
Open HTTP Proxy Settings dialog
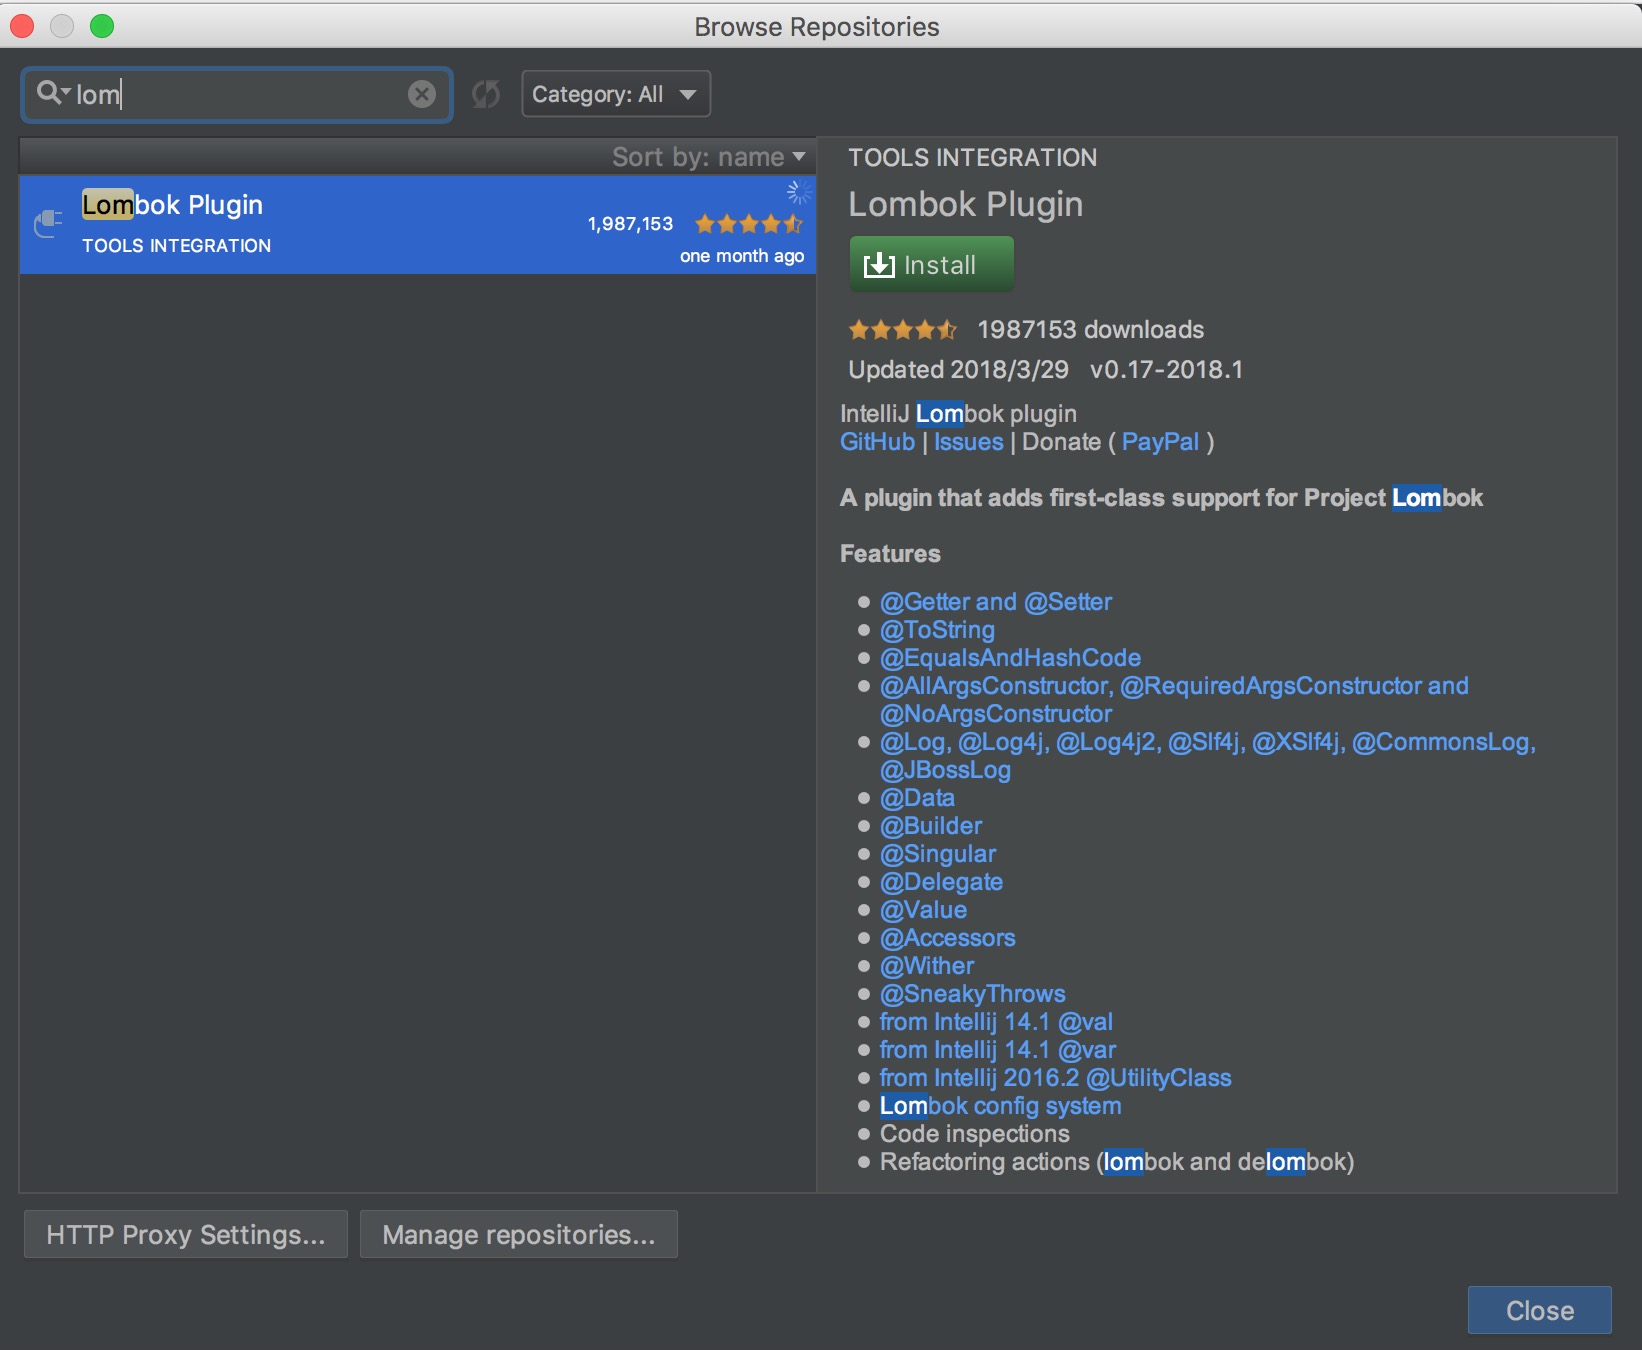(186, 1235)
